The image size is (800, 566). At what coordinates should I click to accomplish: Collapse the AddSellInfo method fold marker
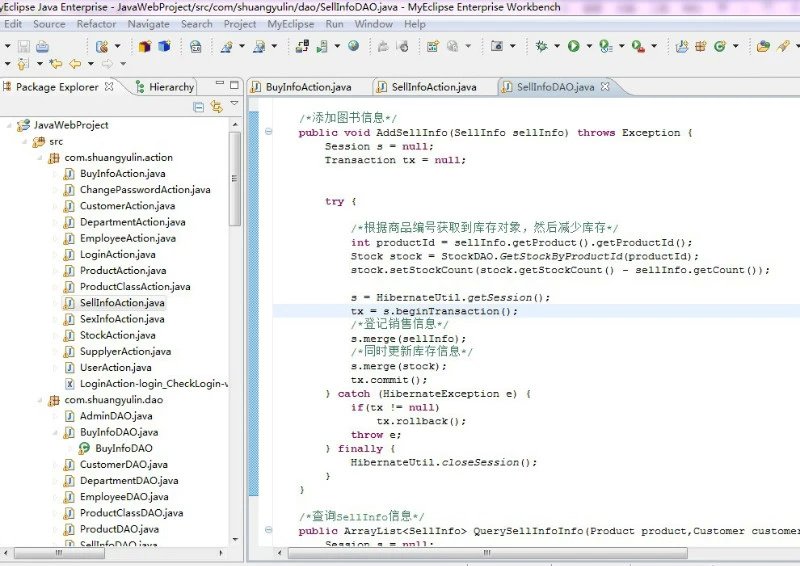pyautogui.click(x=268, y=132)
